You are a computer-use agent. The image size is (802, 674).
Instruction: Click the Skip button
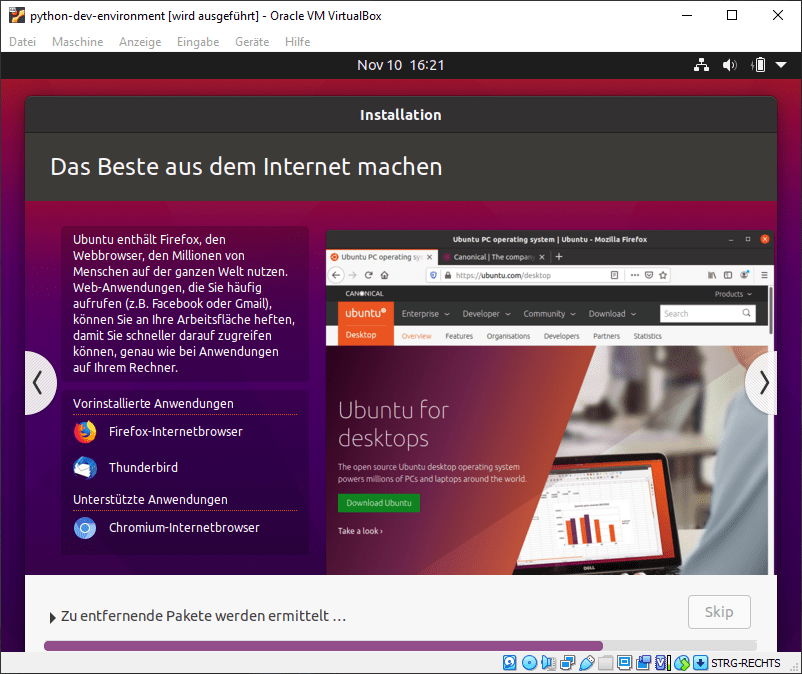point(719,611)
